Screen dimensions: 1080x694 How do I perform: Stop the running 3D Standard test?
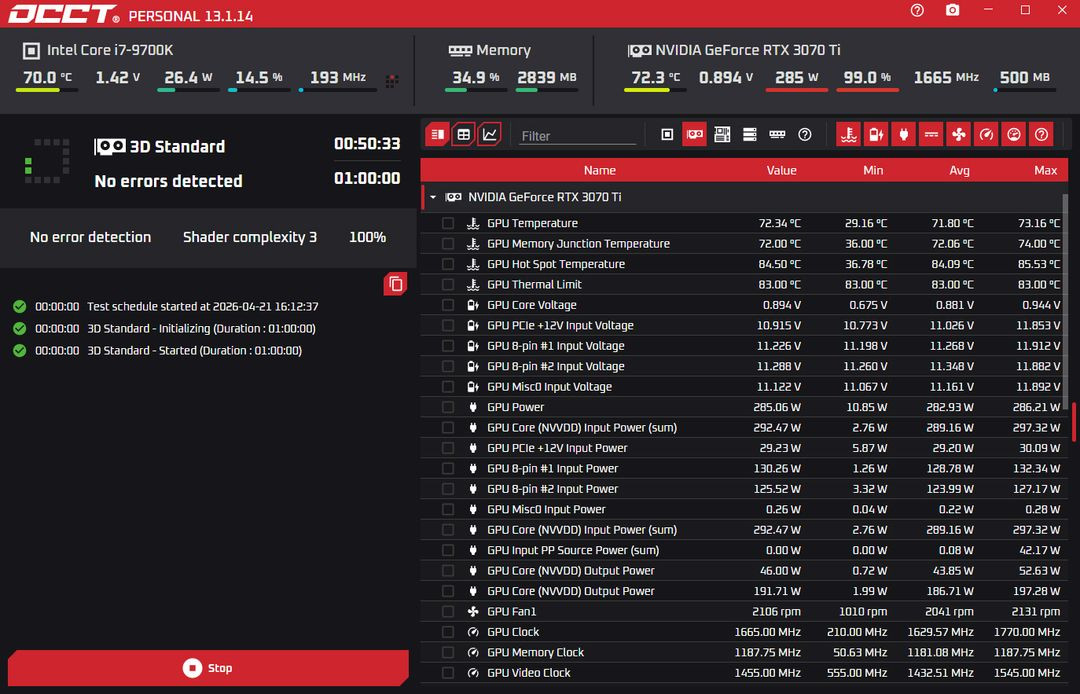point(208,668)
